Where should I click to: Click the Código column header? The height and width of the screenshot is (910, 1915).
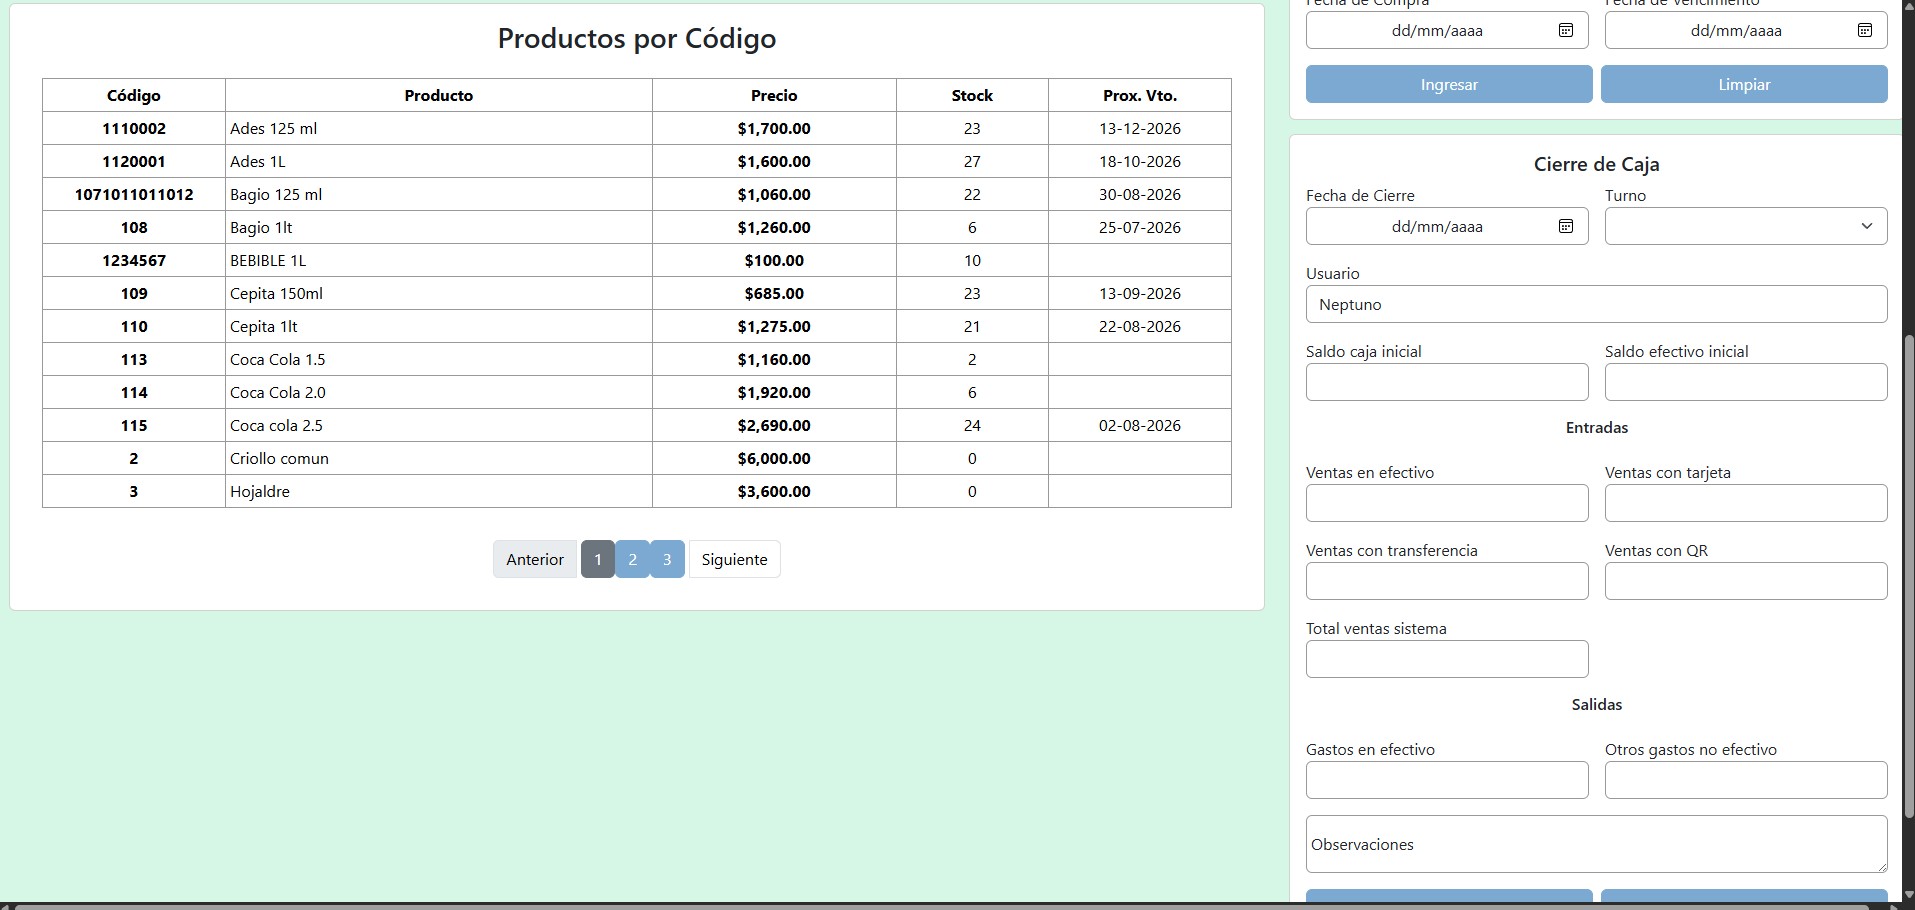point(134,95)
